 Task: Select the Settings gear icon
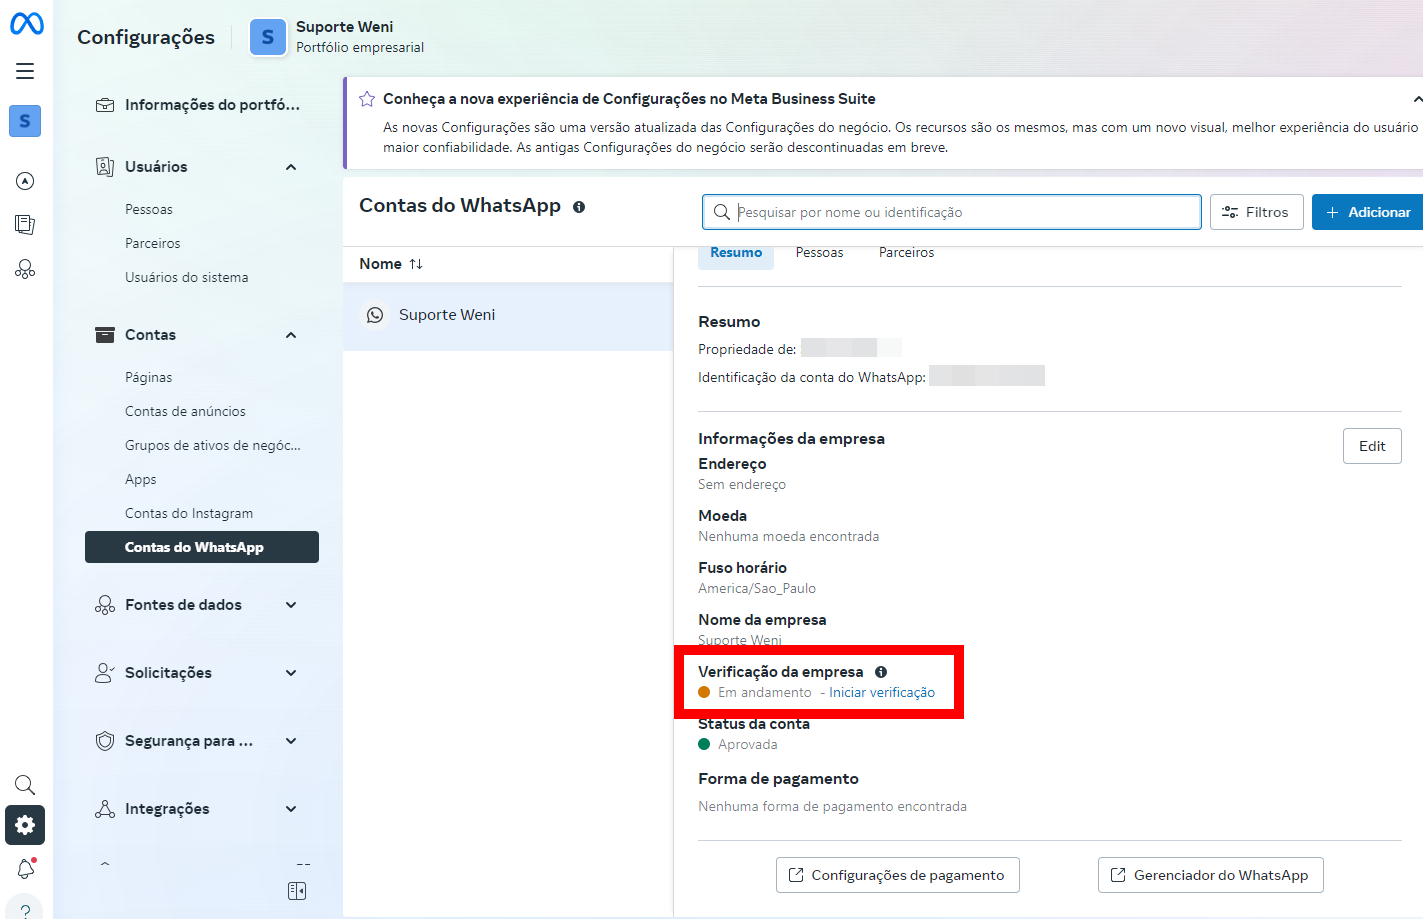(x=24, y=825)
